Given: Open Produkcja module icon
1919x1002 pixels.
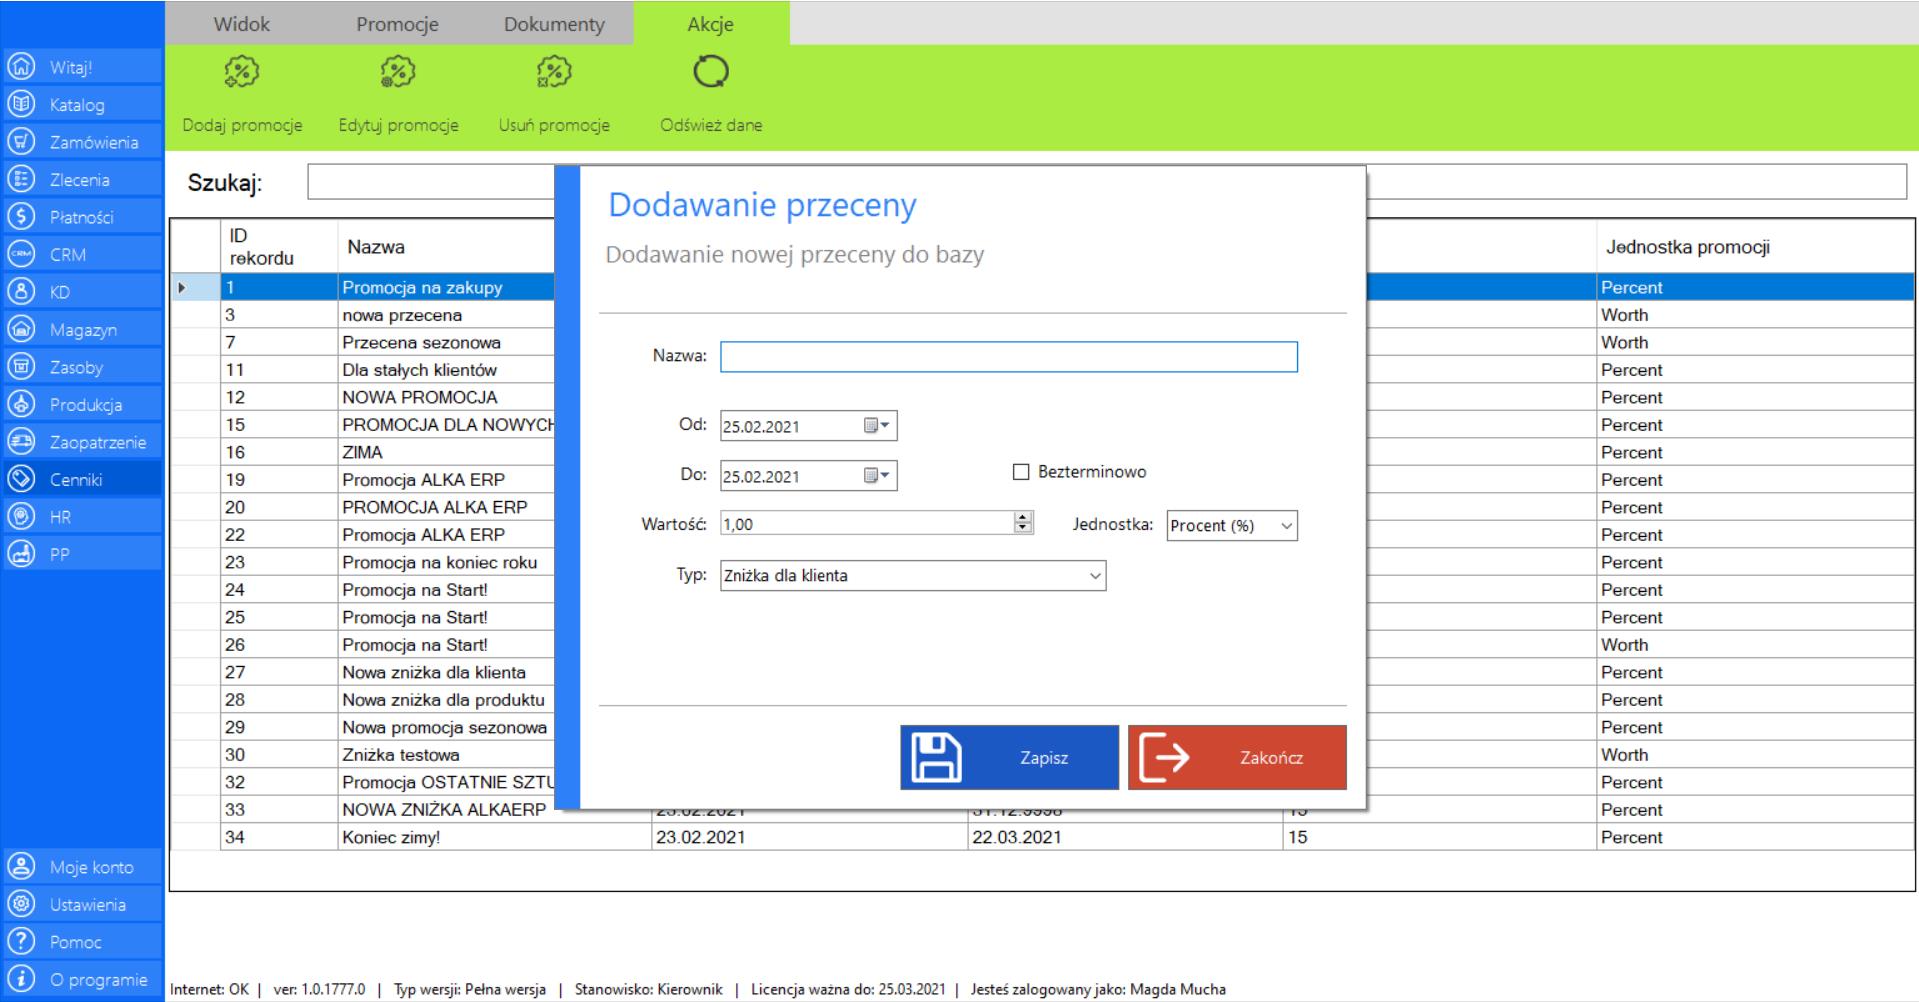Looking at the screenshot, I should [x=20, y=404].
